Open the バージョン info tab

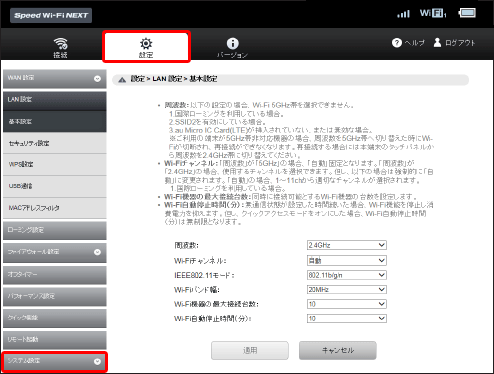pyautogui.click(x=232, y=47)
